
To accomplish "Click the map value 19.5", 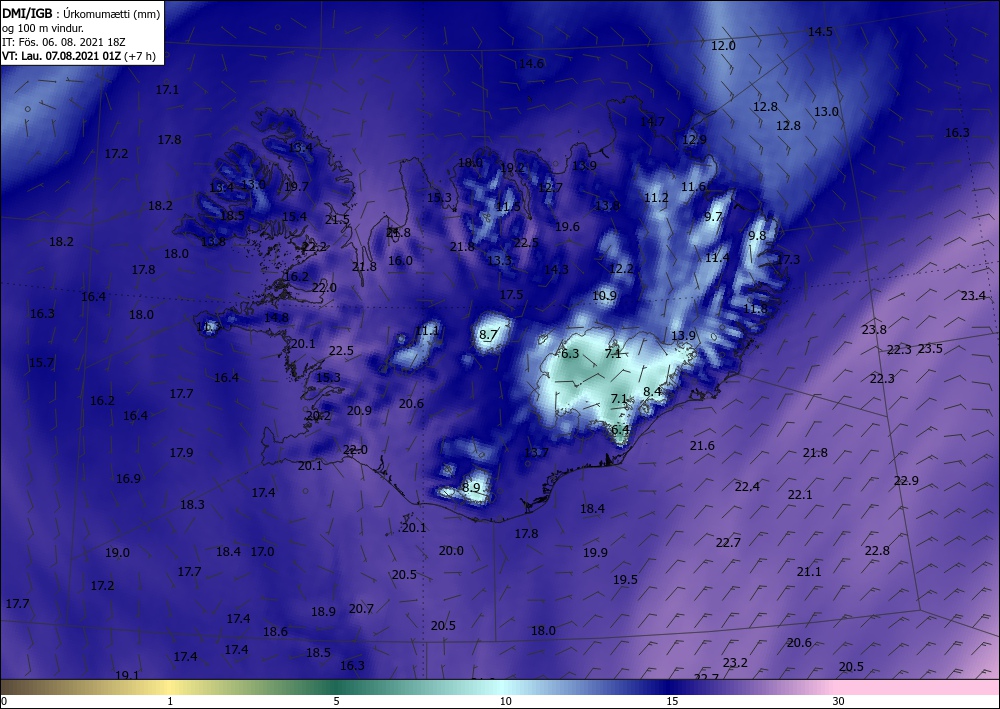I will tap(625, 579).
